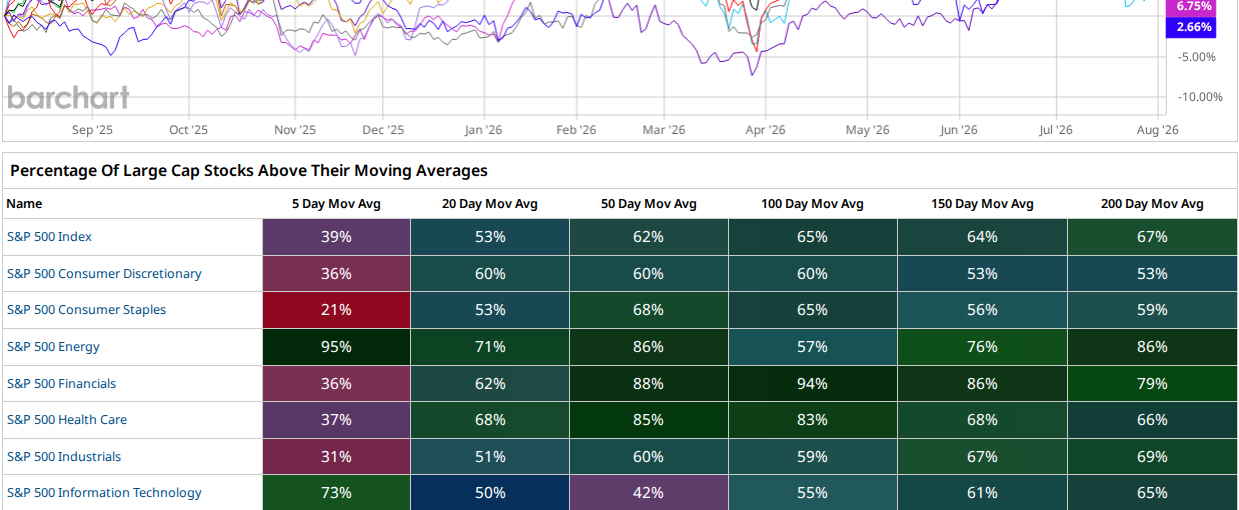Open the S&P 500 Industrials link
Viewport: 1239px width, 510px height.
64,457
